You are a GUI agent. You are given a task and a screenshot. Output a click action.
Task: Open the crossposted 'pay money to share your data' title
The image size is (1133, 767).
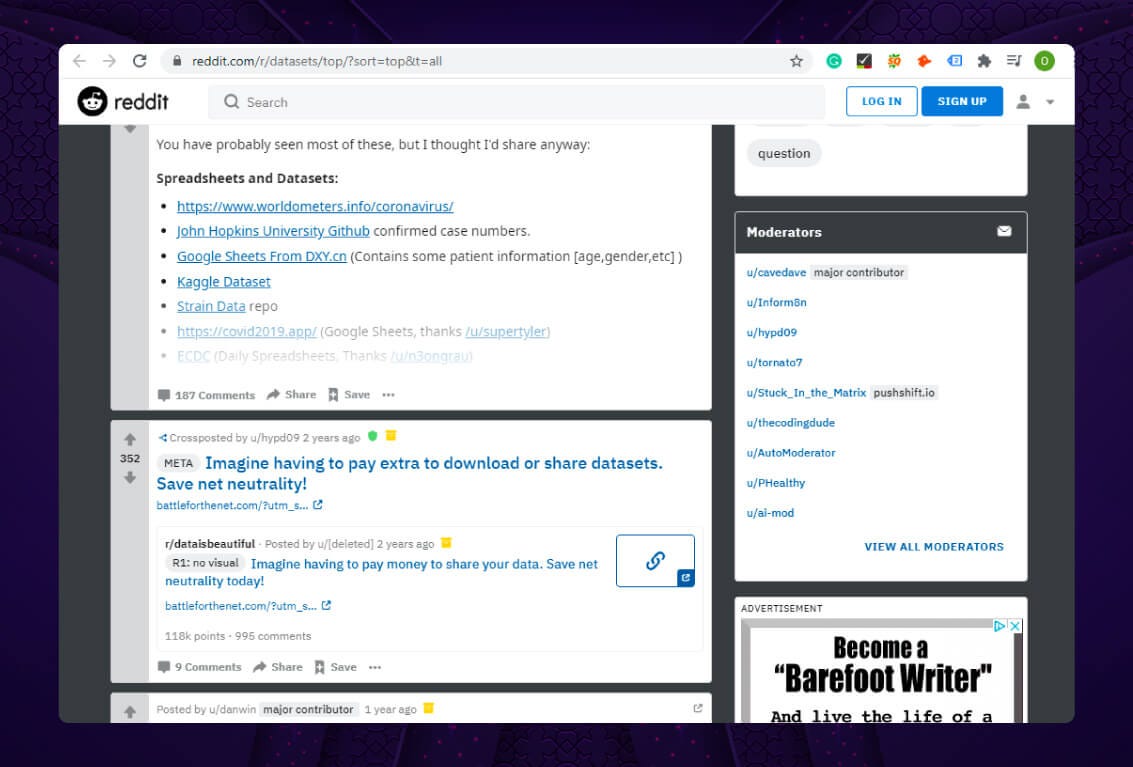[382, 572]
